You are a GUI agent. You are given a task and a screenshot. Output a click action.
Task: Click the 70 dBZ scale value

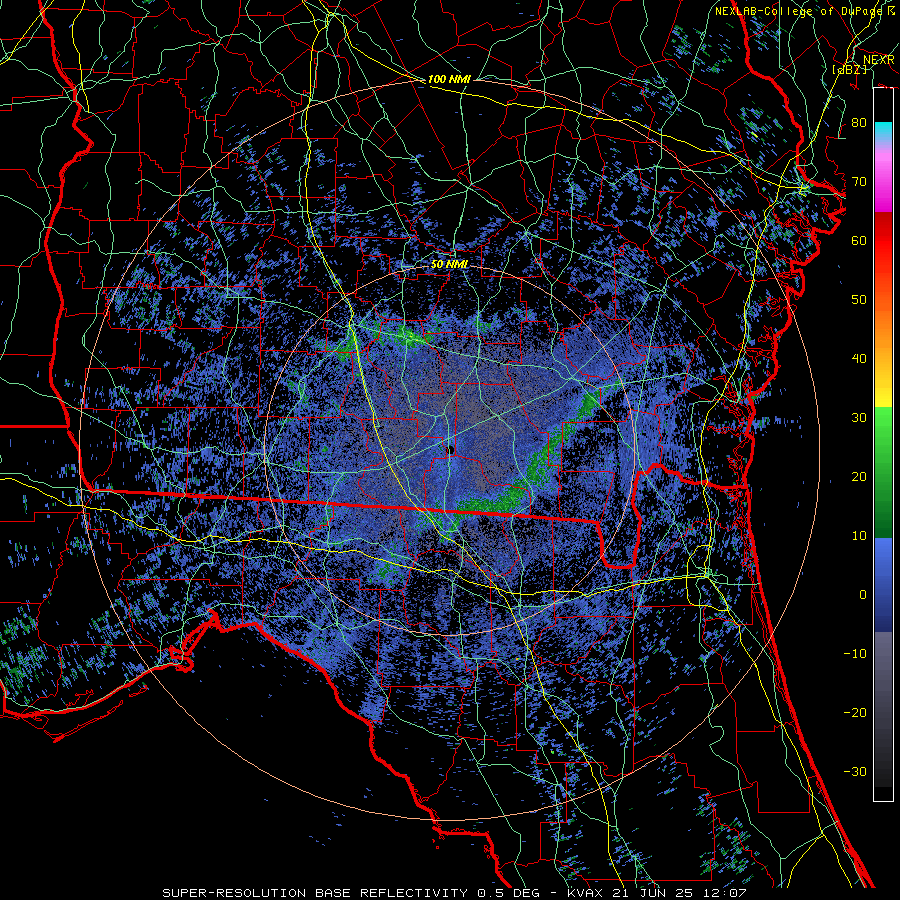click(859, 181)
